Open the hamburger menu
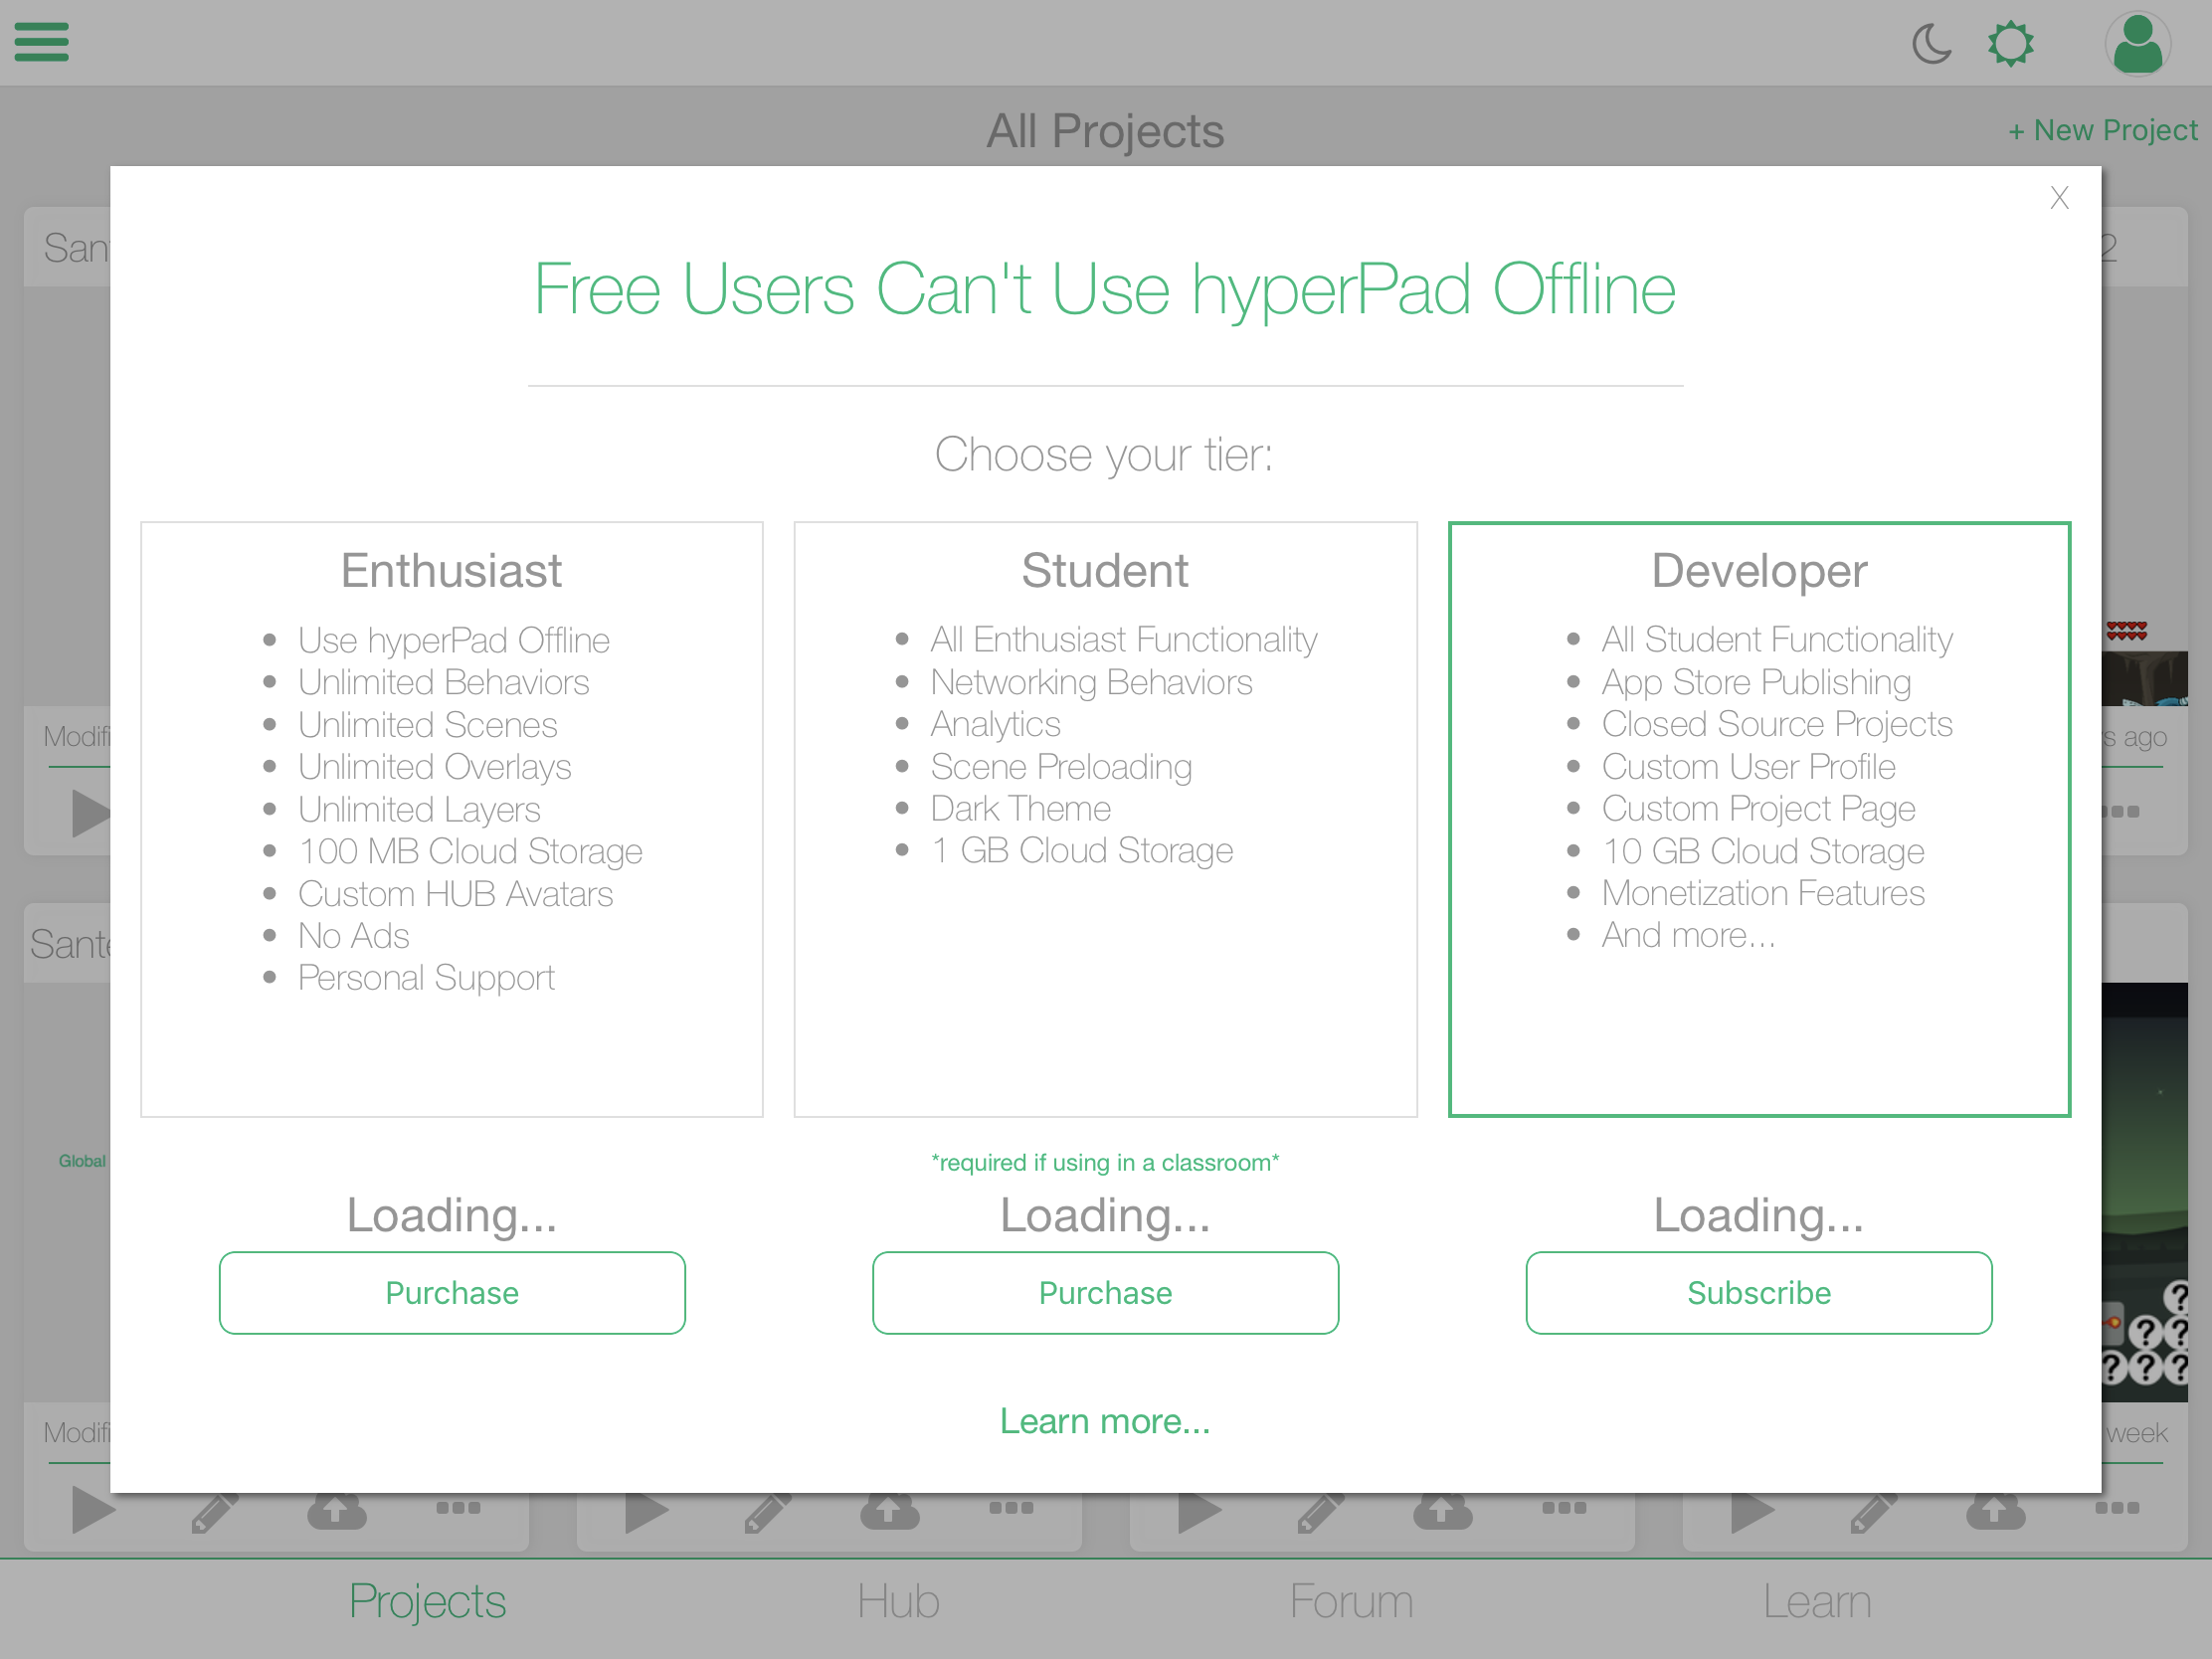The image size is (2212, 1659). tap(41, 42)
